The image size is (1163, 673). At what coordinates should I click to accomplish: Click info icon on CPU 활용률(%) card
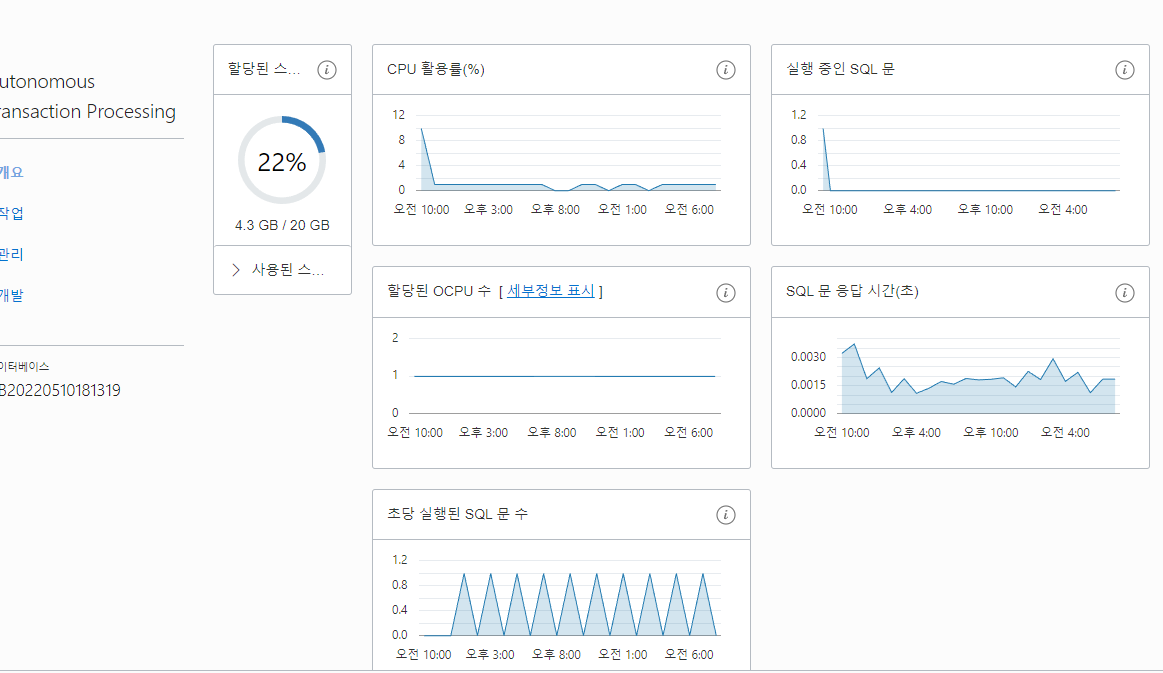click(x=725, y=70)
